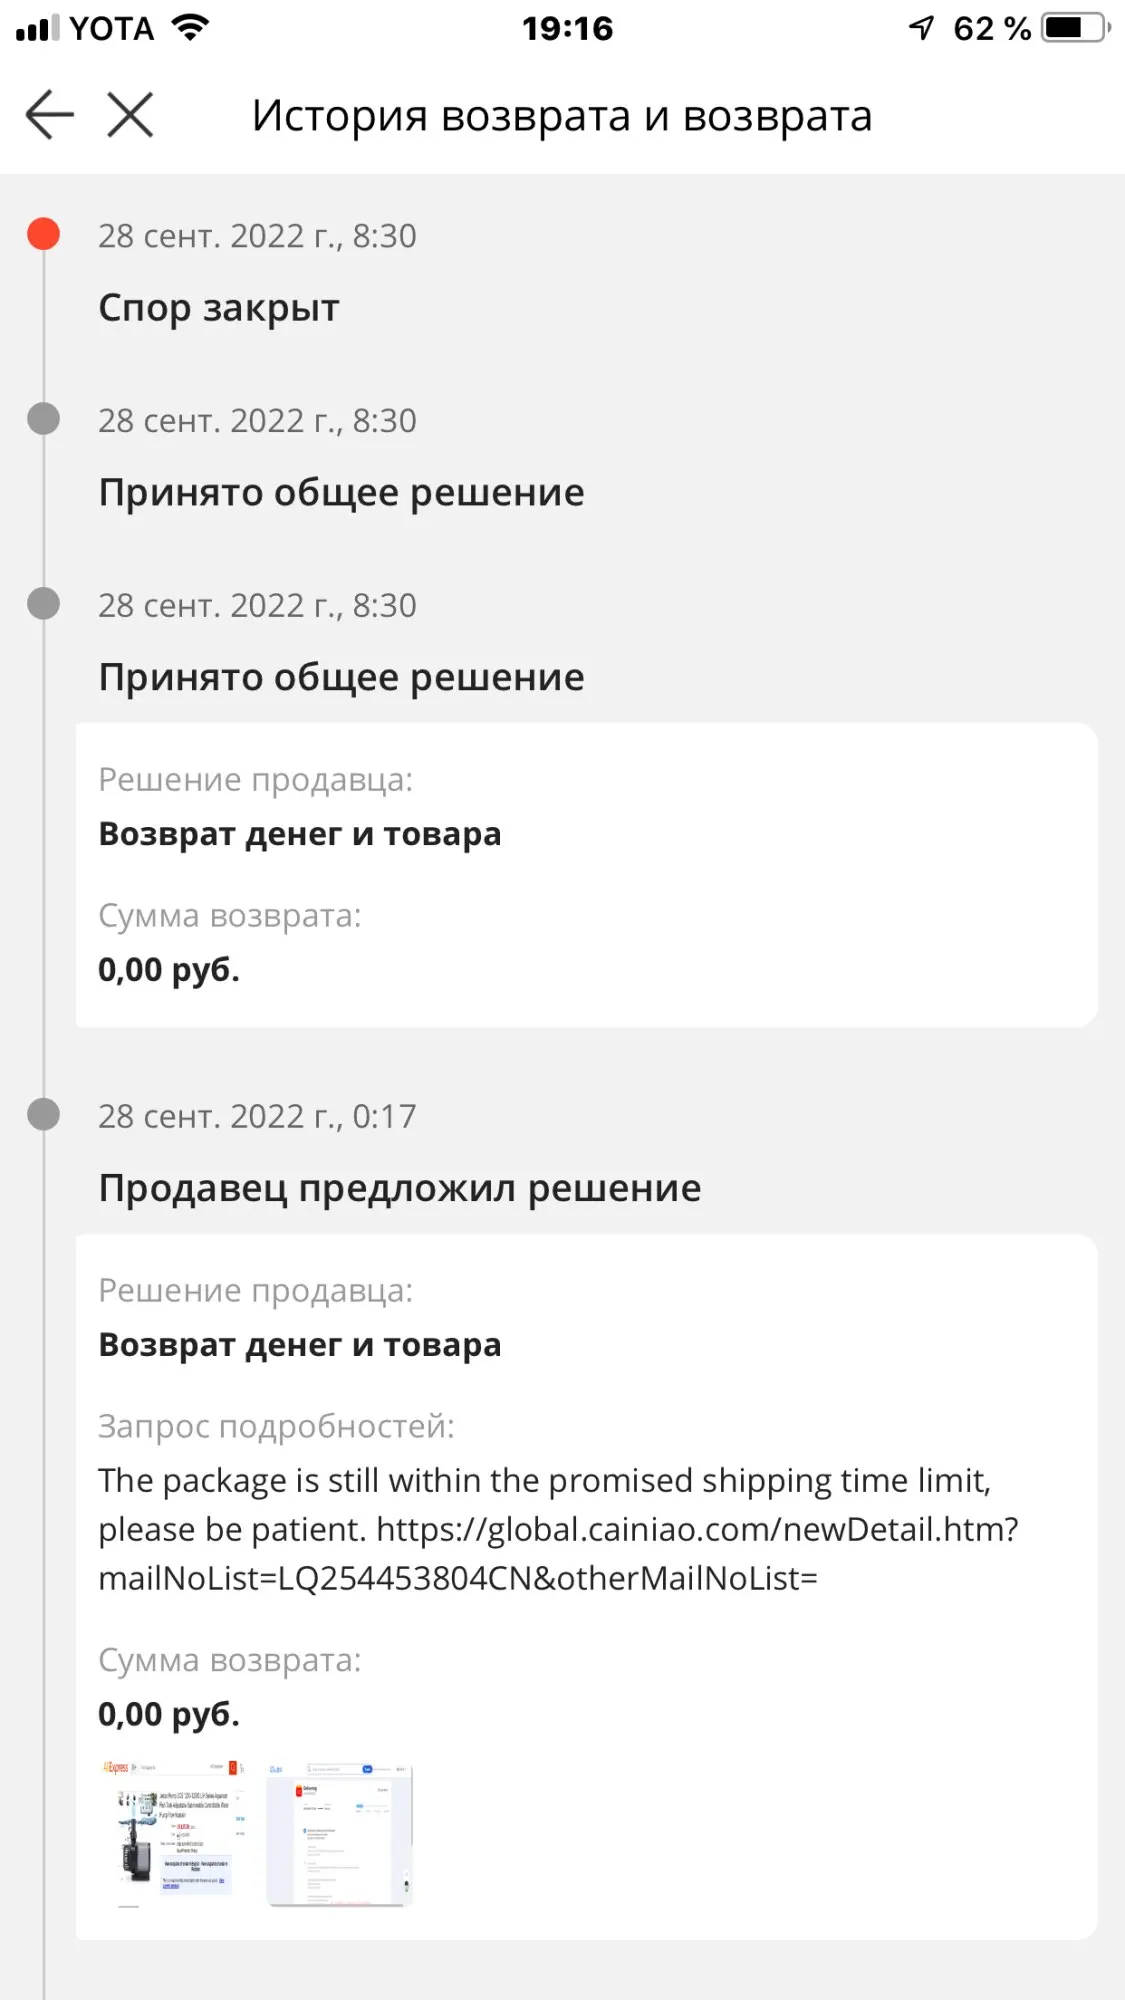Screen dimensions: 1125x2000
Task: Tap the location arrow status icon
Action: (x=921, y=28)
